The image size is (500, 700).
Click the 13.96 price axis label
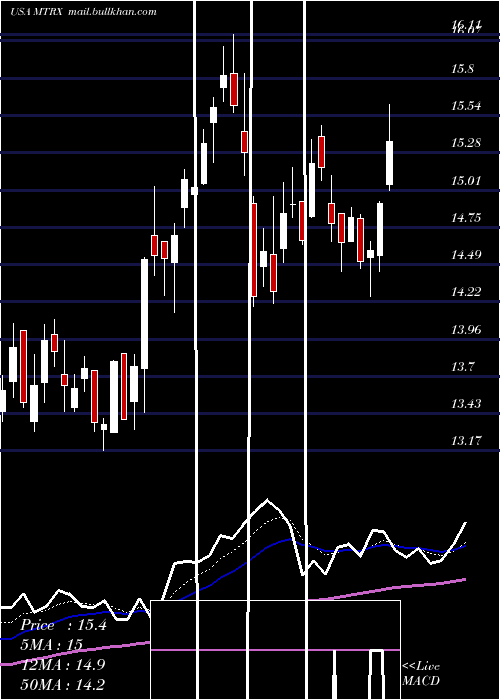click(x=466, y=330)
